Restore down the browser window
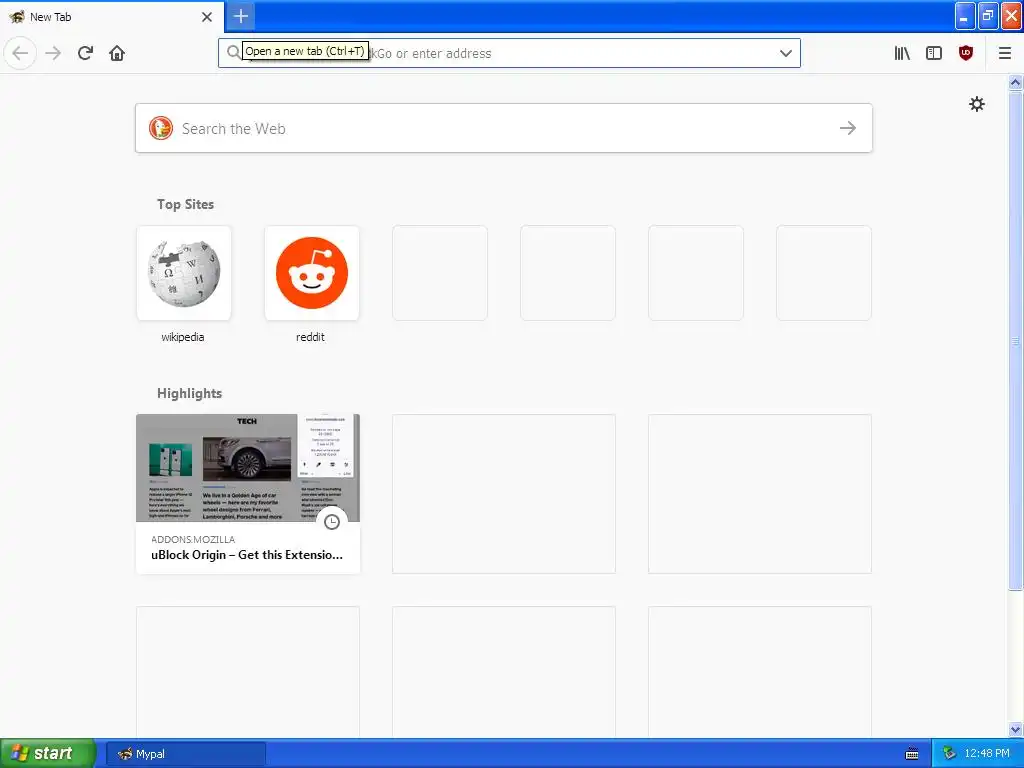The width and height of the screenshot is (1024, 768). click(988, 16)
